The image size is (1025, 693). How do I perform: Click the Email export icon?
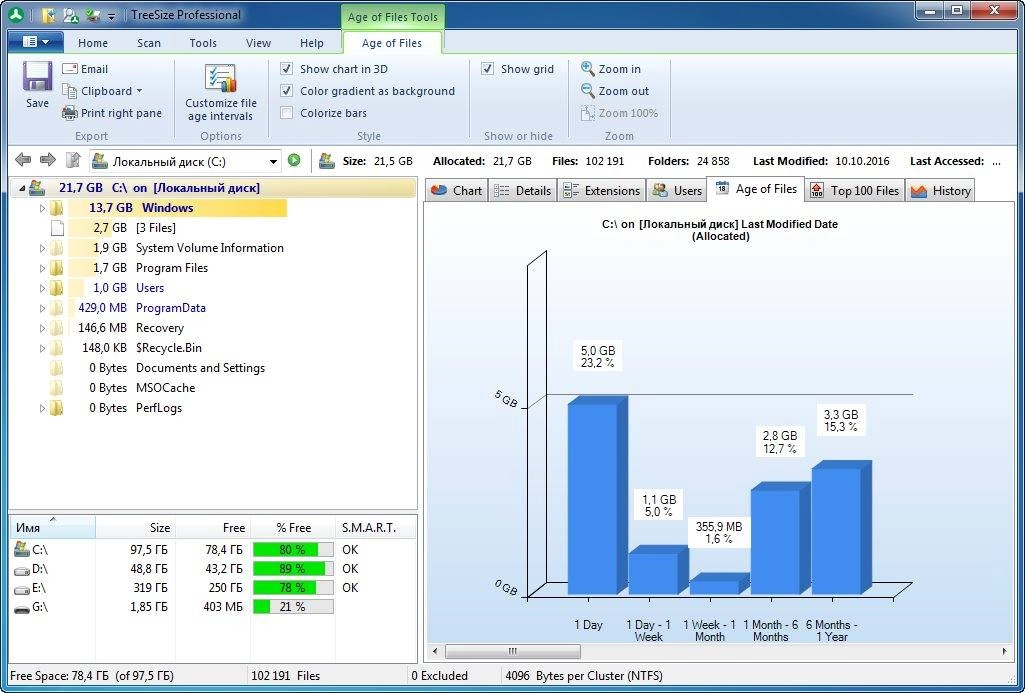point(70,69)
